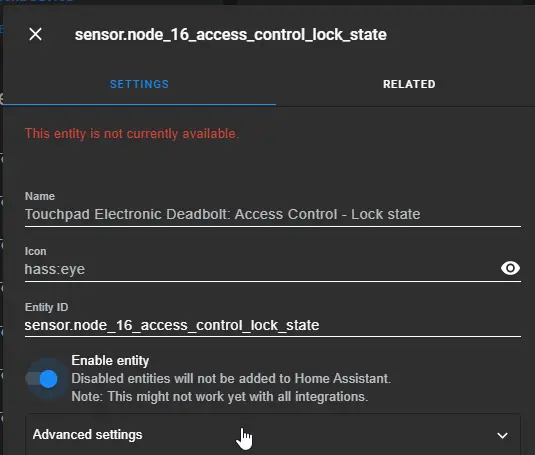Screen dimensions: 535x455
Task: Toggle the Enable entity switch
Action: click(x=43, y=379)
